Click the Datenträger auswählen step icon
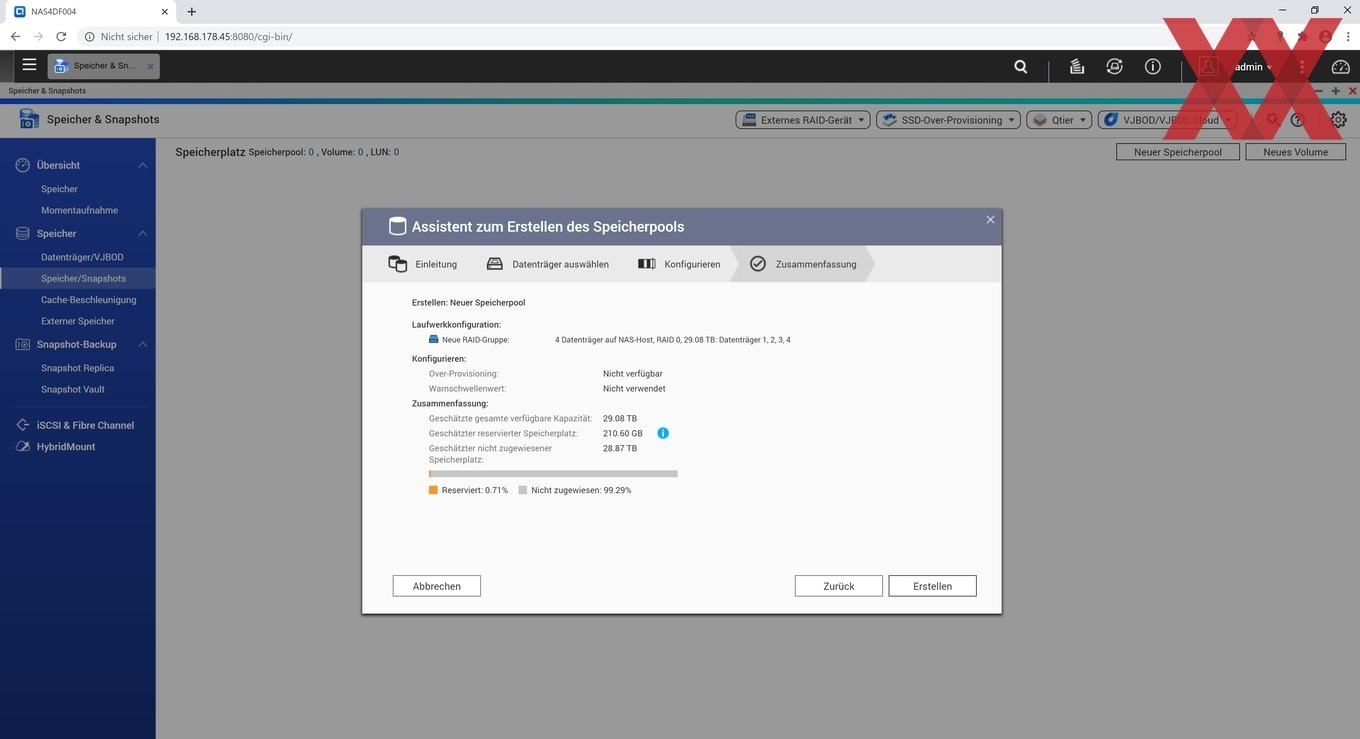 tap(494, 264)
